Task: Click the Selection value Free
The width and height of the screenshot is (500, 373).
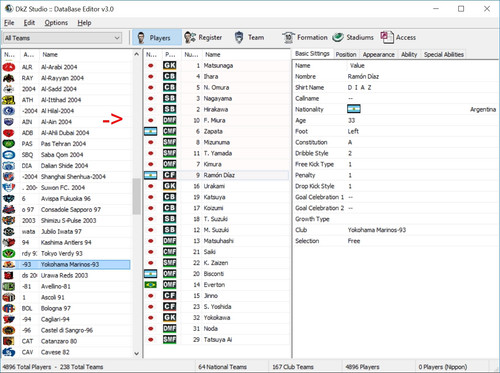Action: pyautogui.click(x=354, y=241)
